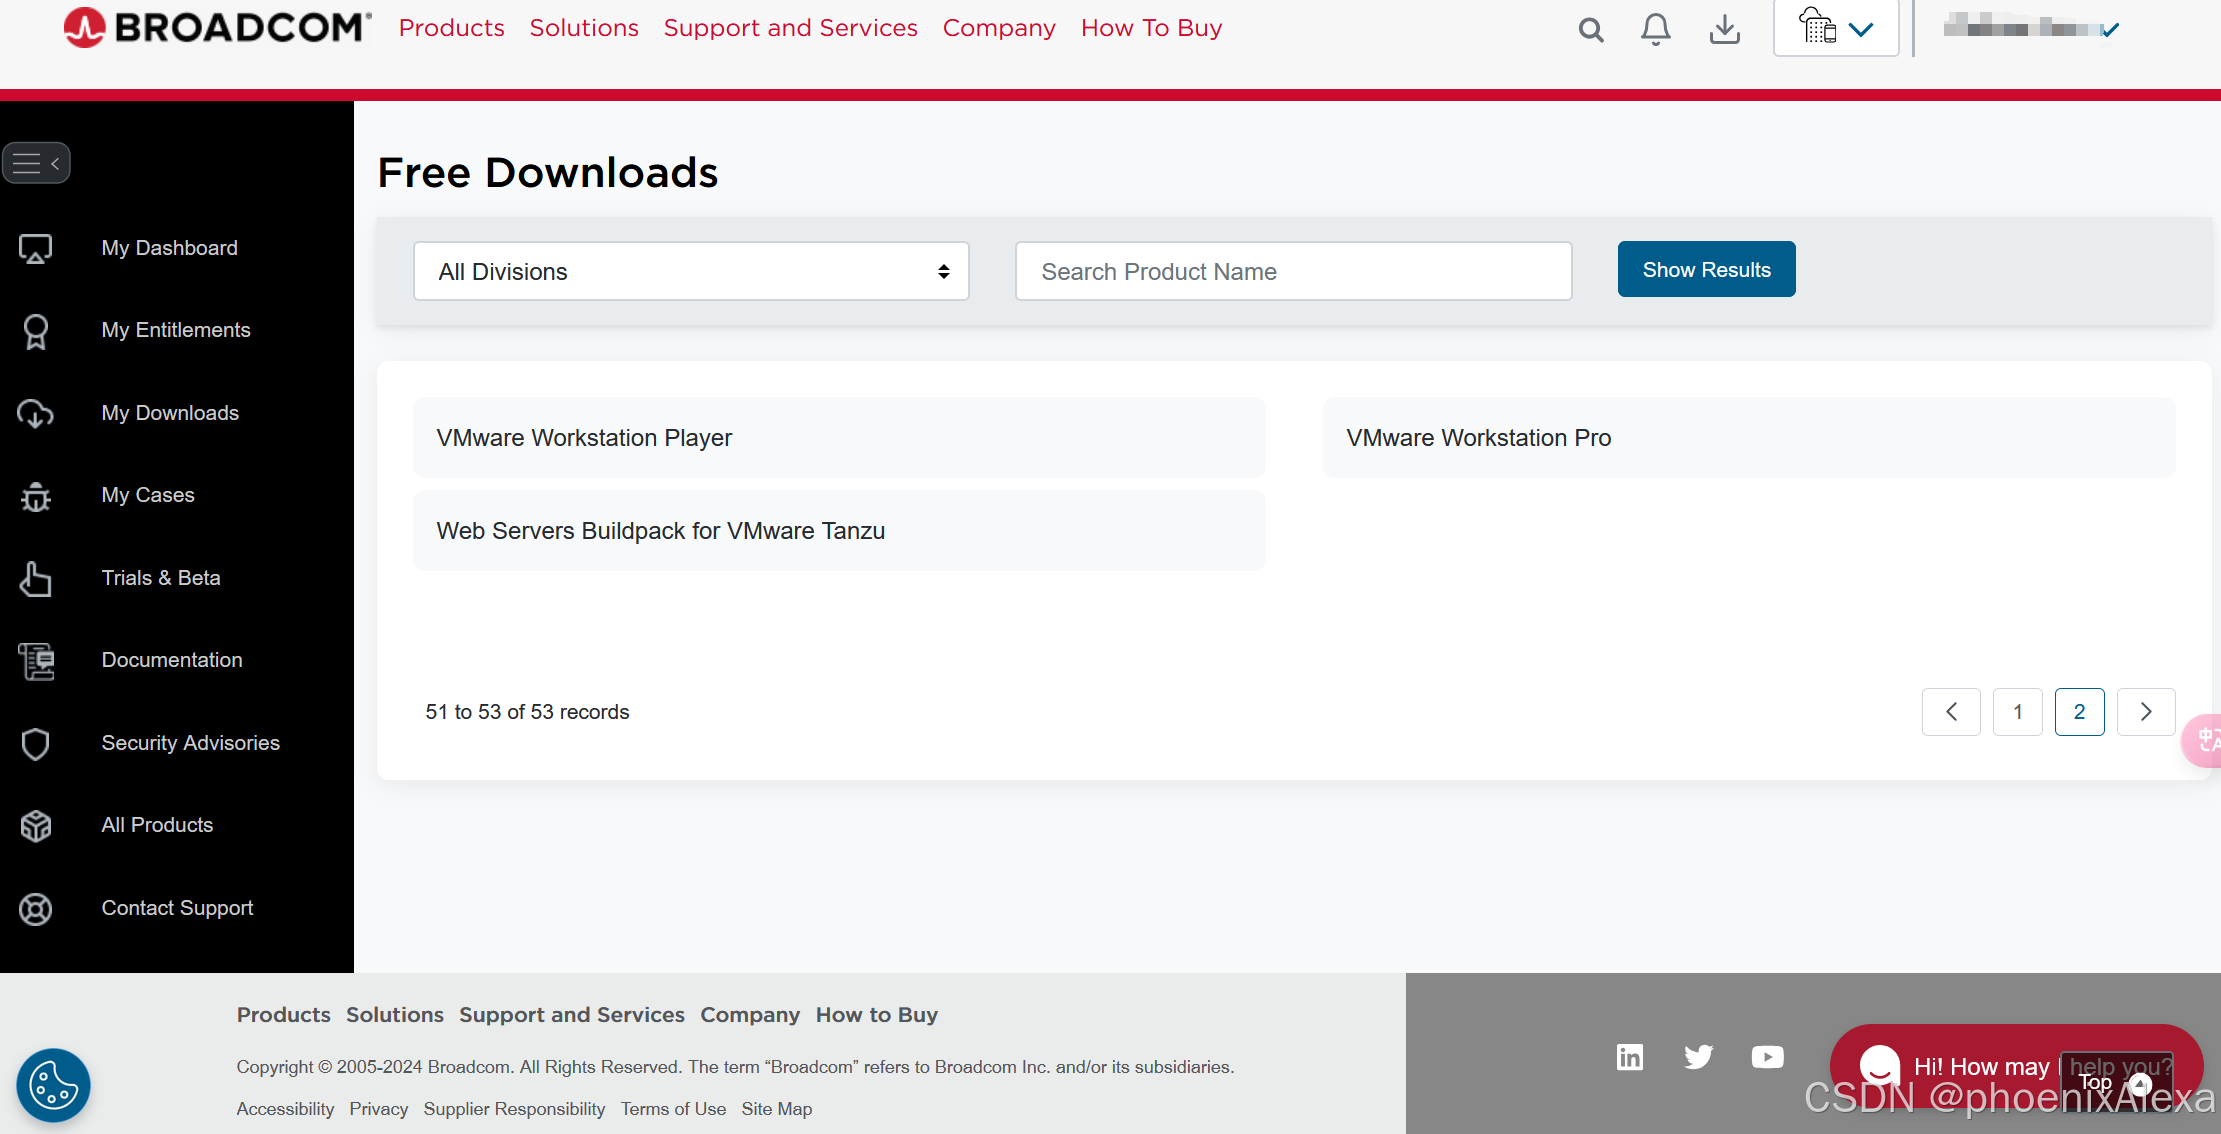
Task: Go to next page with right chevron
Action: [2146, 712]
